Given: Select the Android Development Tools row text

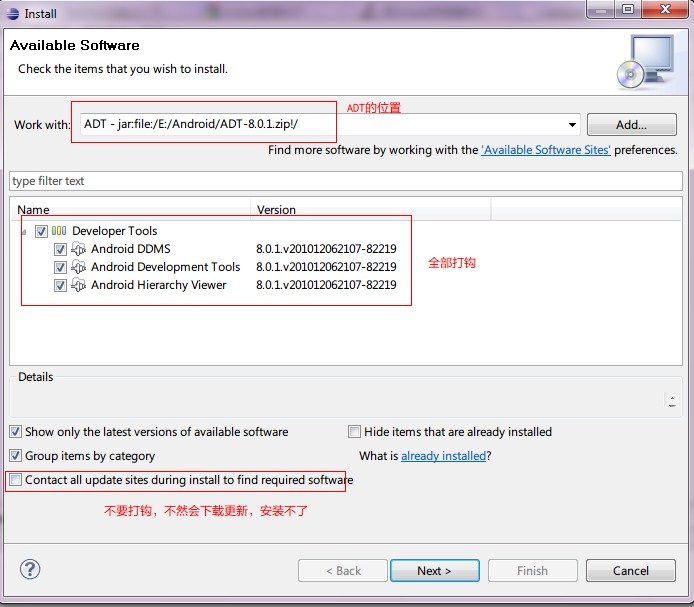Looking at the screenshot, I should [166, 267].
